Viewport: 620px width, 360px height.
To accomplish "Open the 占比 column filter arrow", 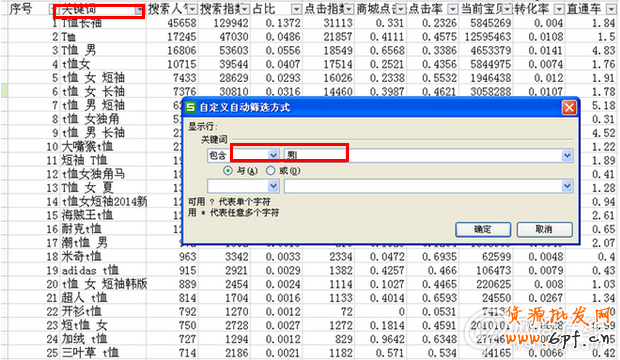I will coord(296,9).
